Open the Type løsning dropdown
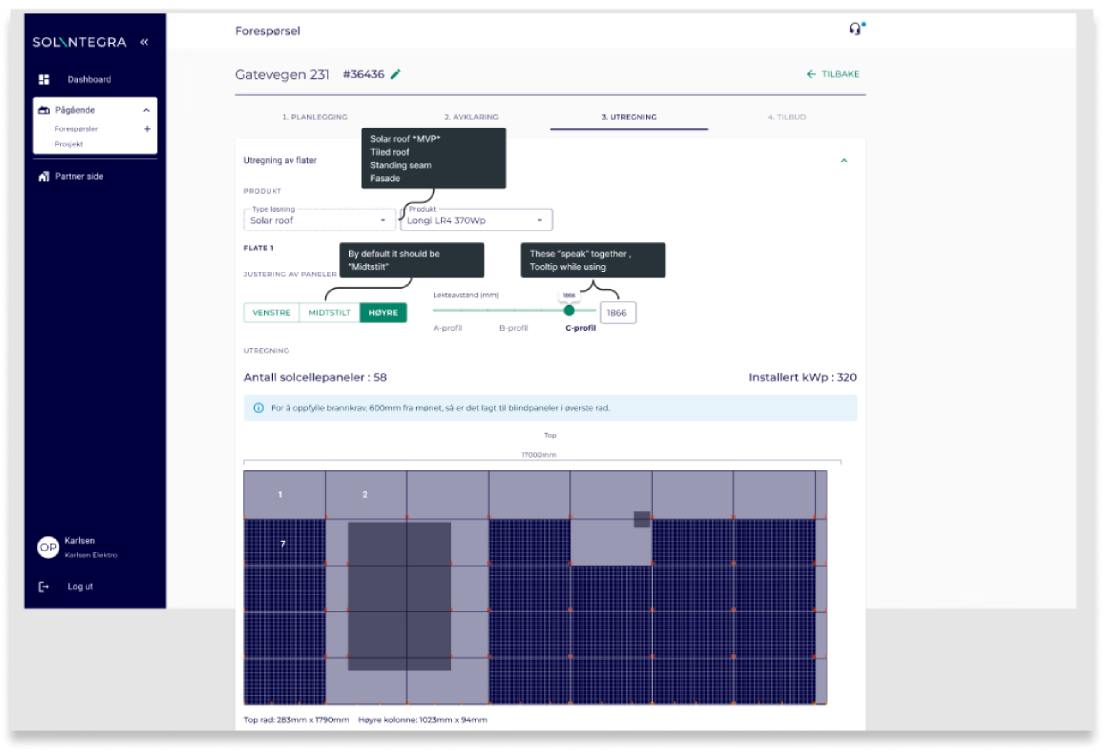The width and height of the screenshot is (1104, 756). [319, 220]
